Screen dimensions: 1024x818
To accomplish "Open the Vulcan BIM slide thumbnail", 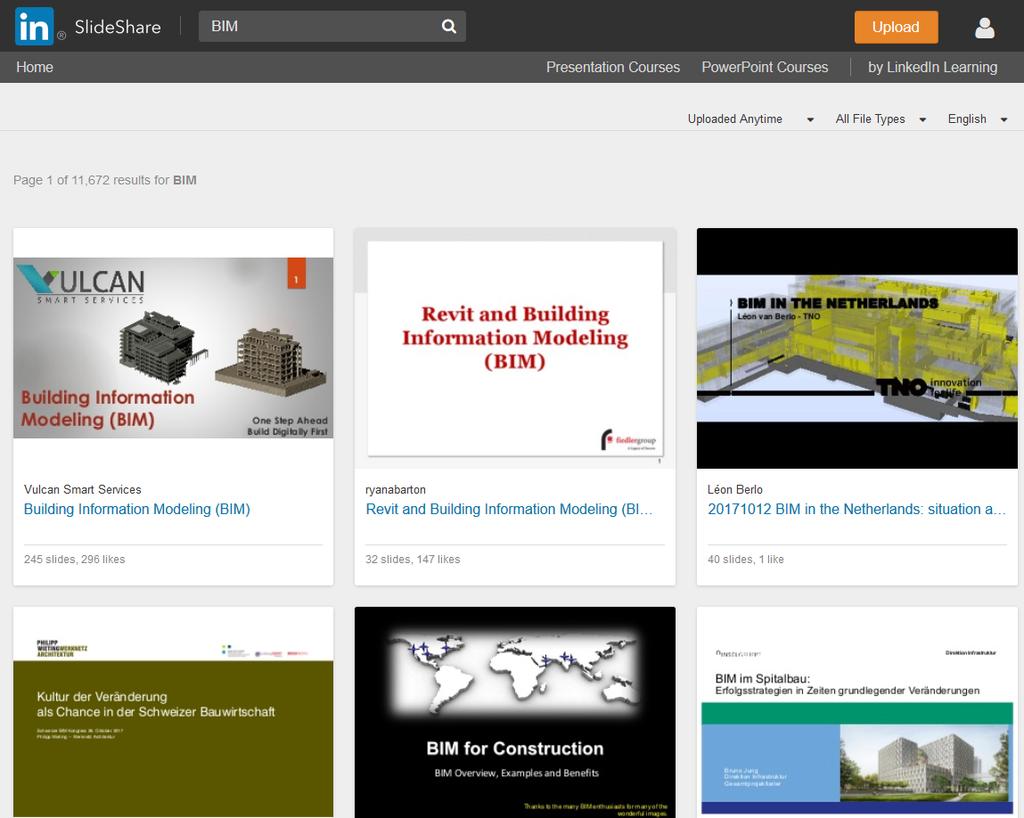I will coord(173,348).
